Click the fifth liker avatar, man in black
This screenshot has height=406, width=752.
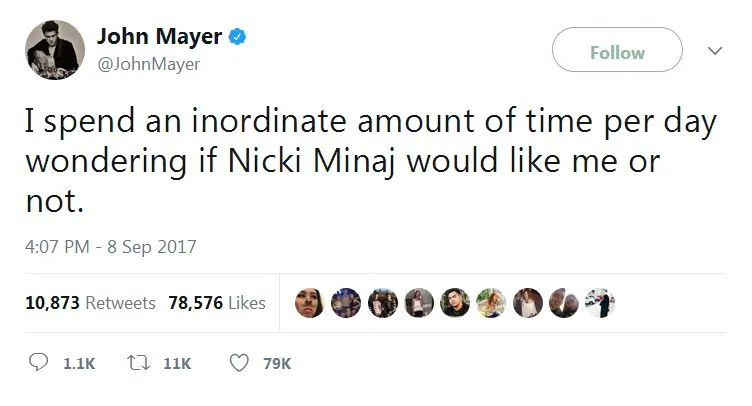click(455, 303)
